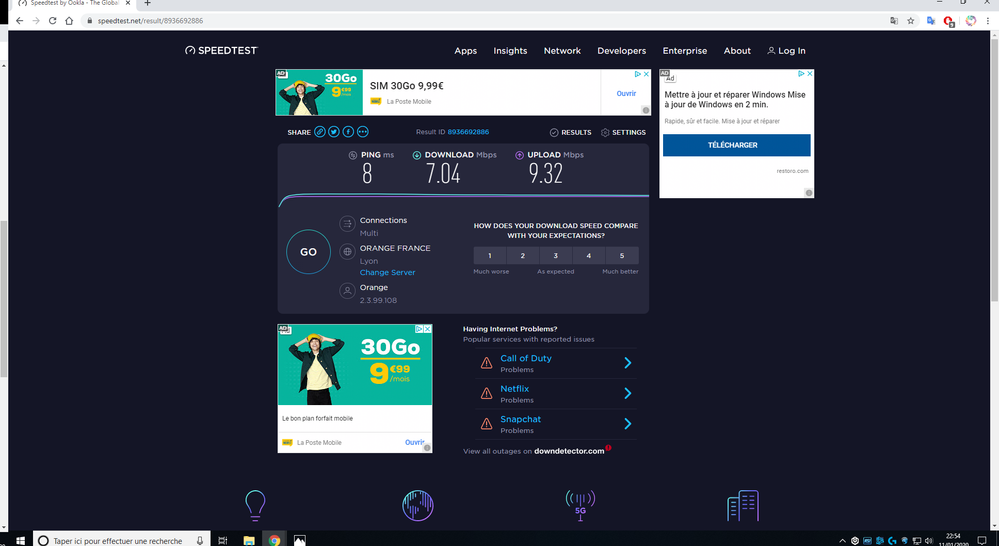Image resolution: width=999 pixels, height=546 pixels.
Task: Expand Snapchat problems chevron
Action: (628, 424)
